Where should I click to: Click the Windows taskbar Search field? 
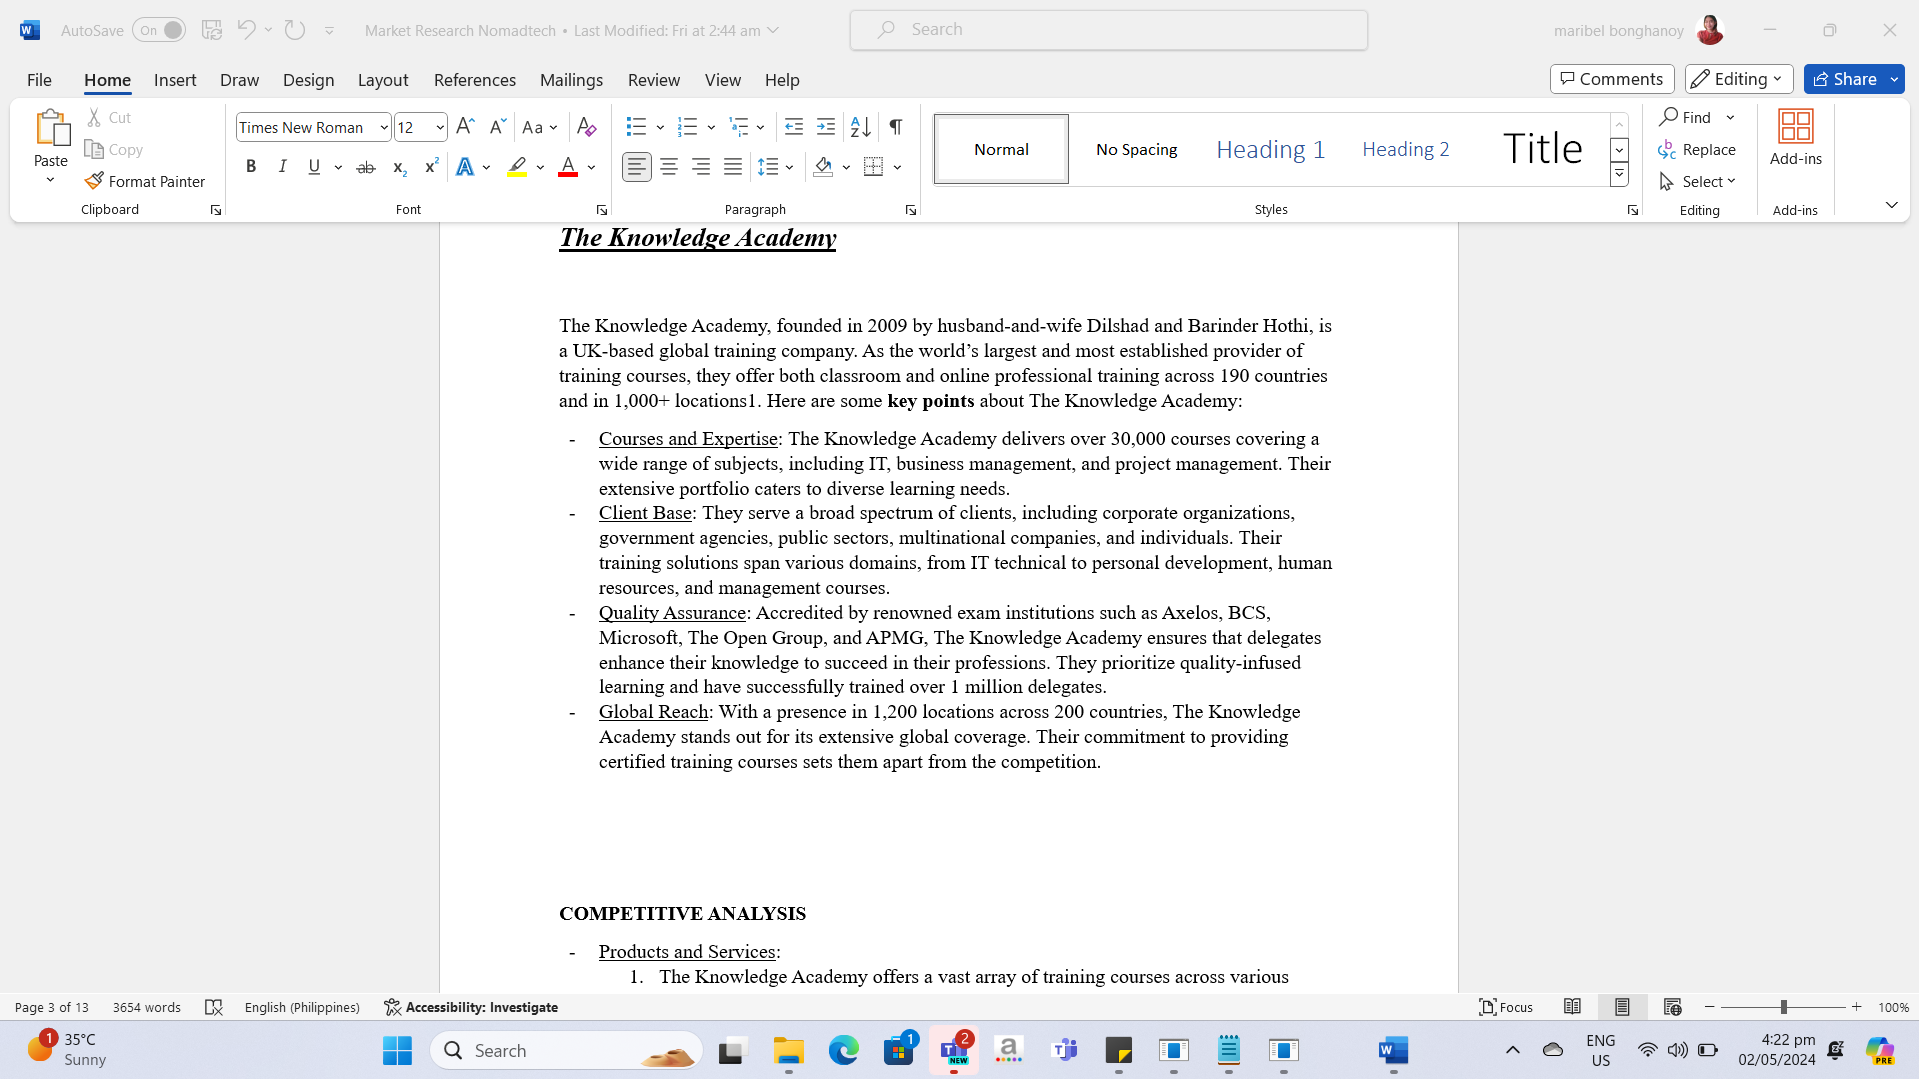(567, 1050)
